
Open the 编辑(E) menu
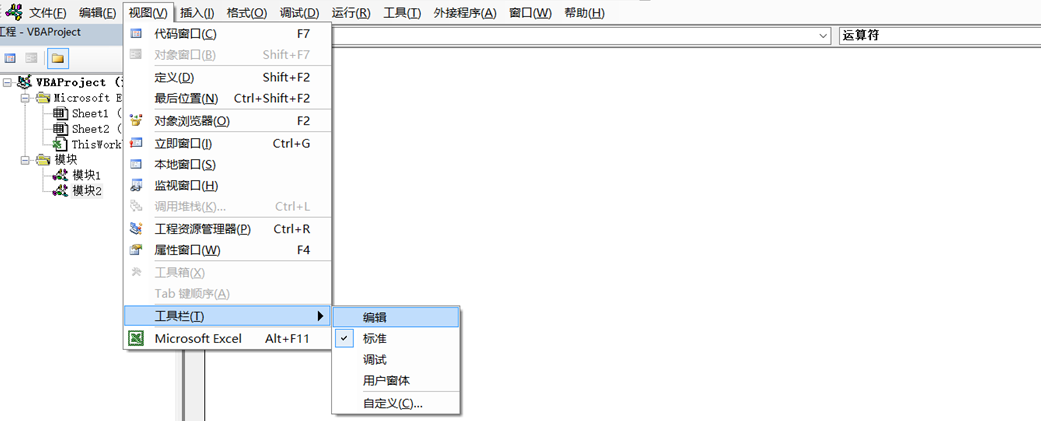pyautogui.click(x=97, y=13)
